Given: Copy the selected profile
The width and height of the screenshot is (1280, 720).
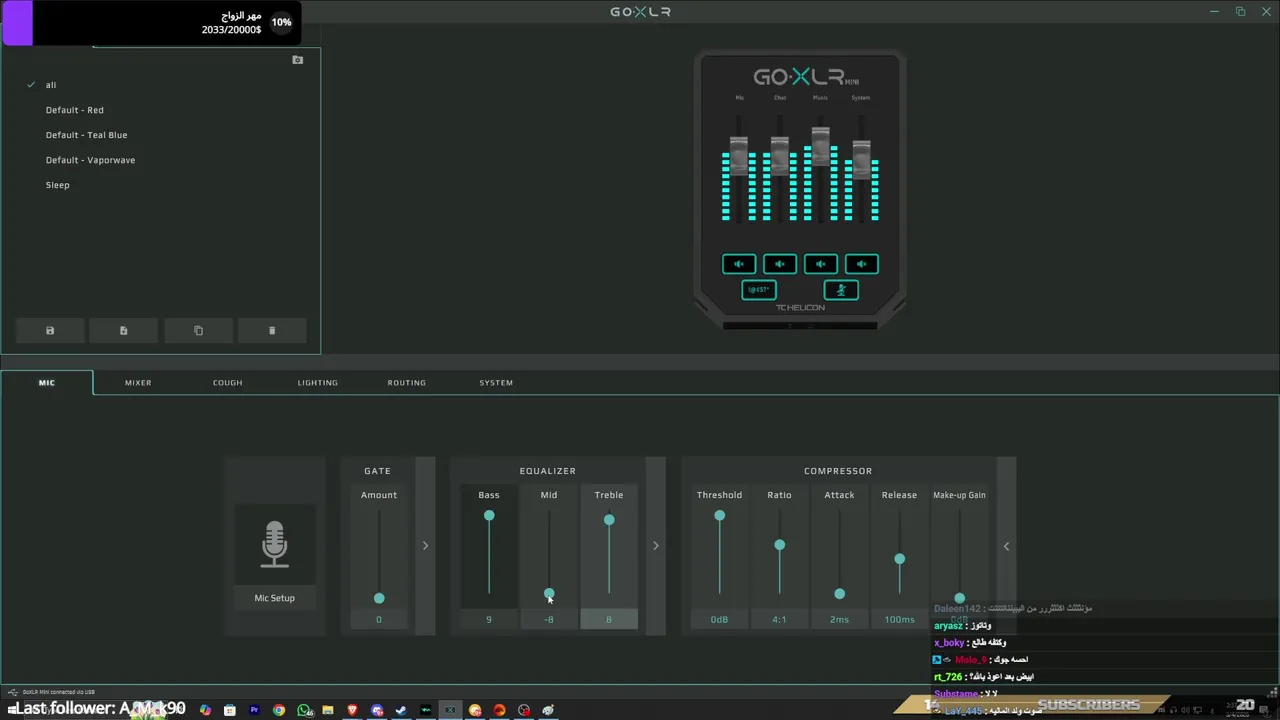Looking at the screenshot, I should (198, 331).
